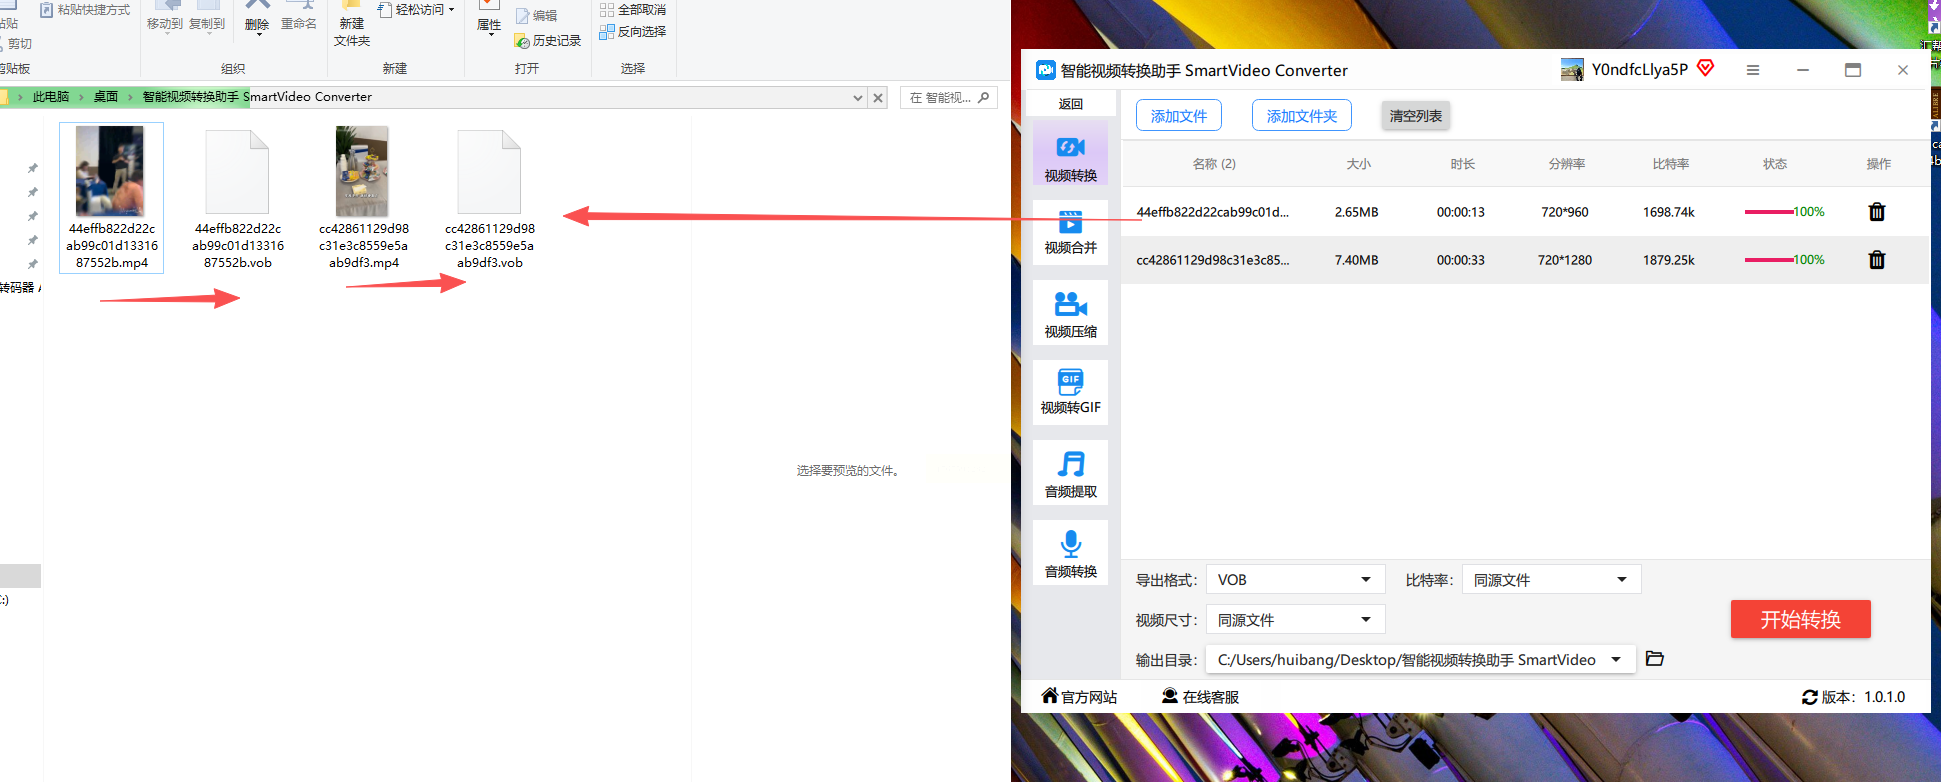Viewport: 1941px width, 782px height.
Task: Expand the Explorer address bar history dropdown
Action: (x=858, y=97)
